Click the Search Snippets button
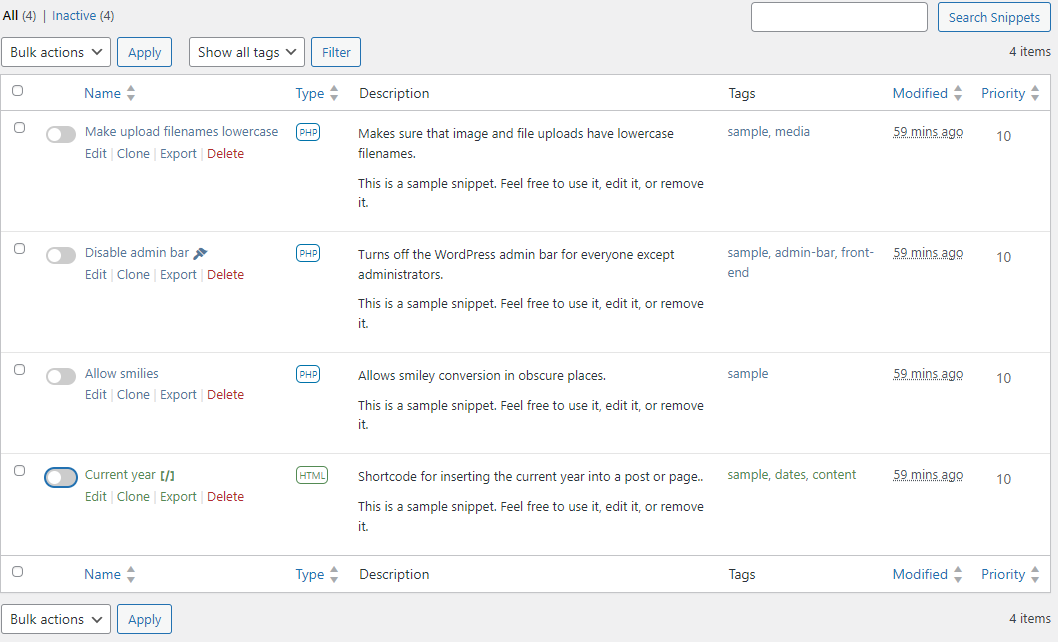Image resolution: width=1058 pixels, height=642 pixels. [x=993, y=17]
